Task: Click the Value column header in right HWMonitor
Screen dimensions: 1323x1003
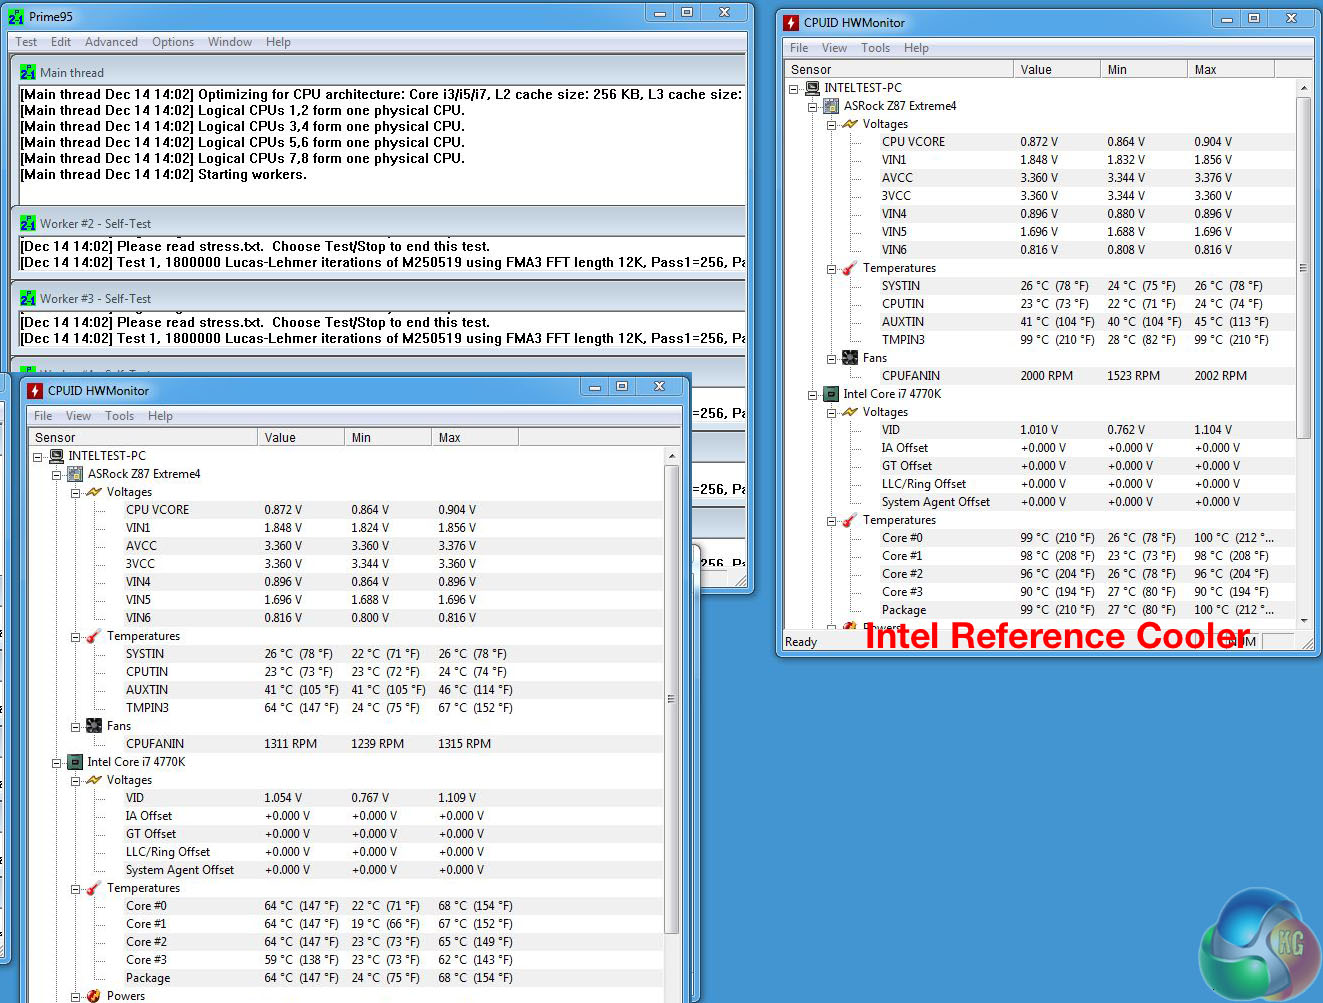Action: click(x=1055, y=70)
